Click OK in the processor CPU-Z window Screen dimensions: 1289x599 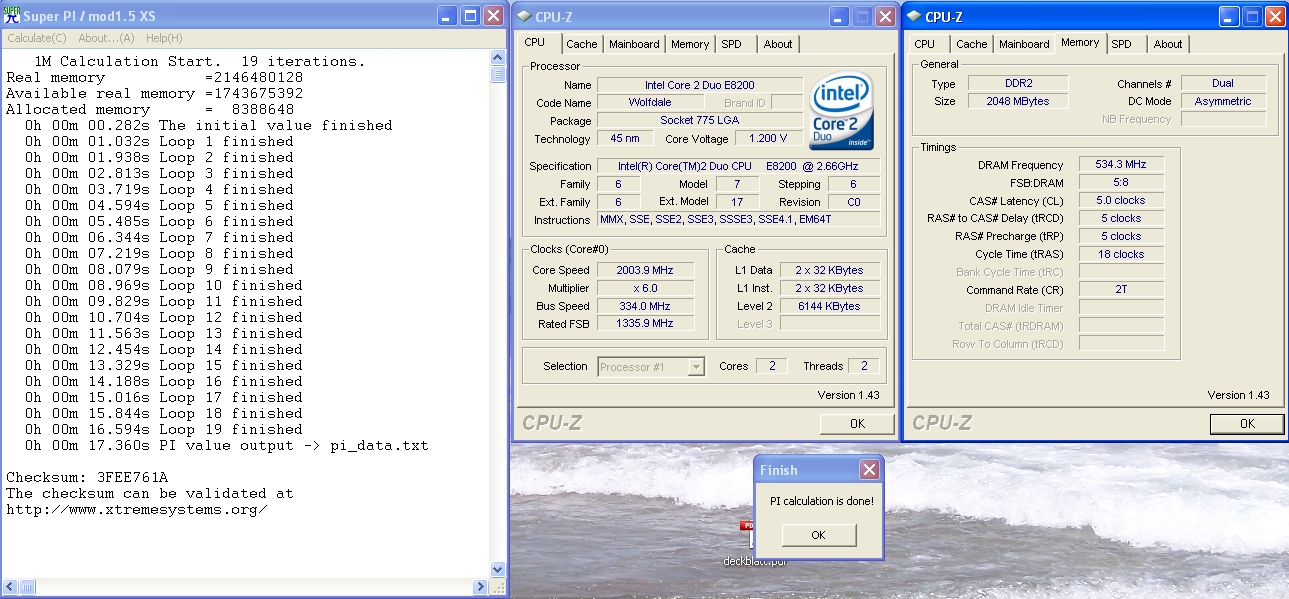click(x=857, y=423)
